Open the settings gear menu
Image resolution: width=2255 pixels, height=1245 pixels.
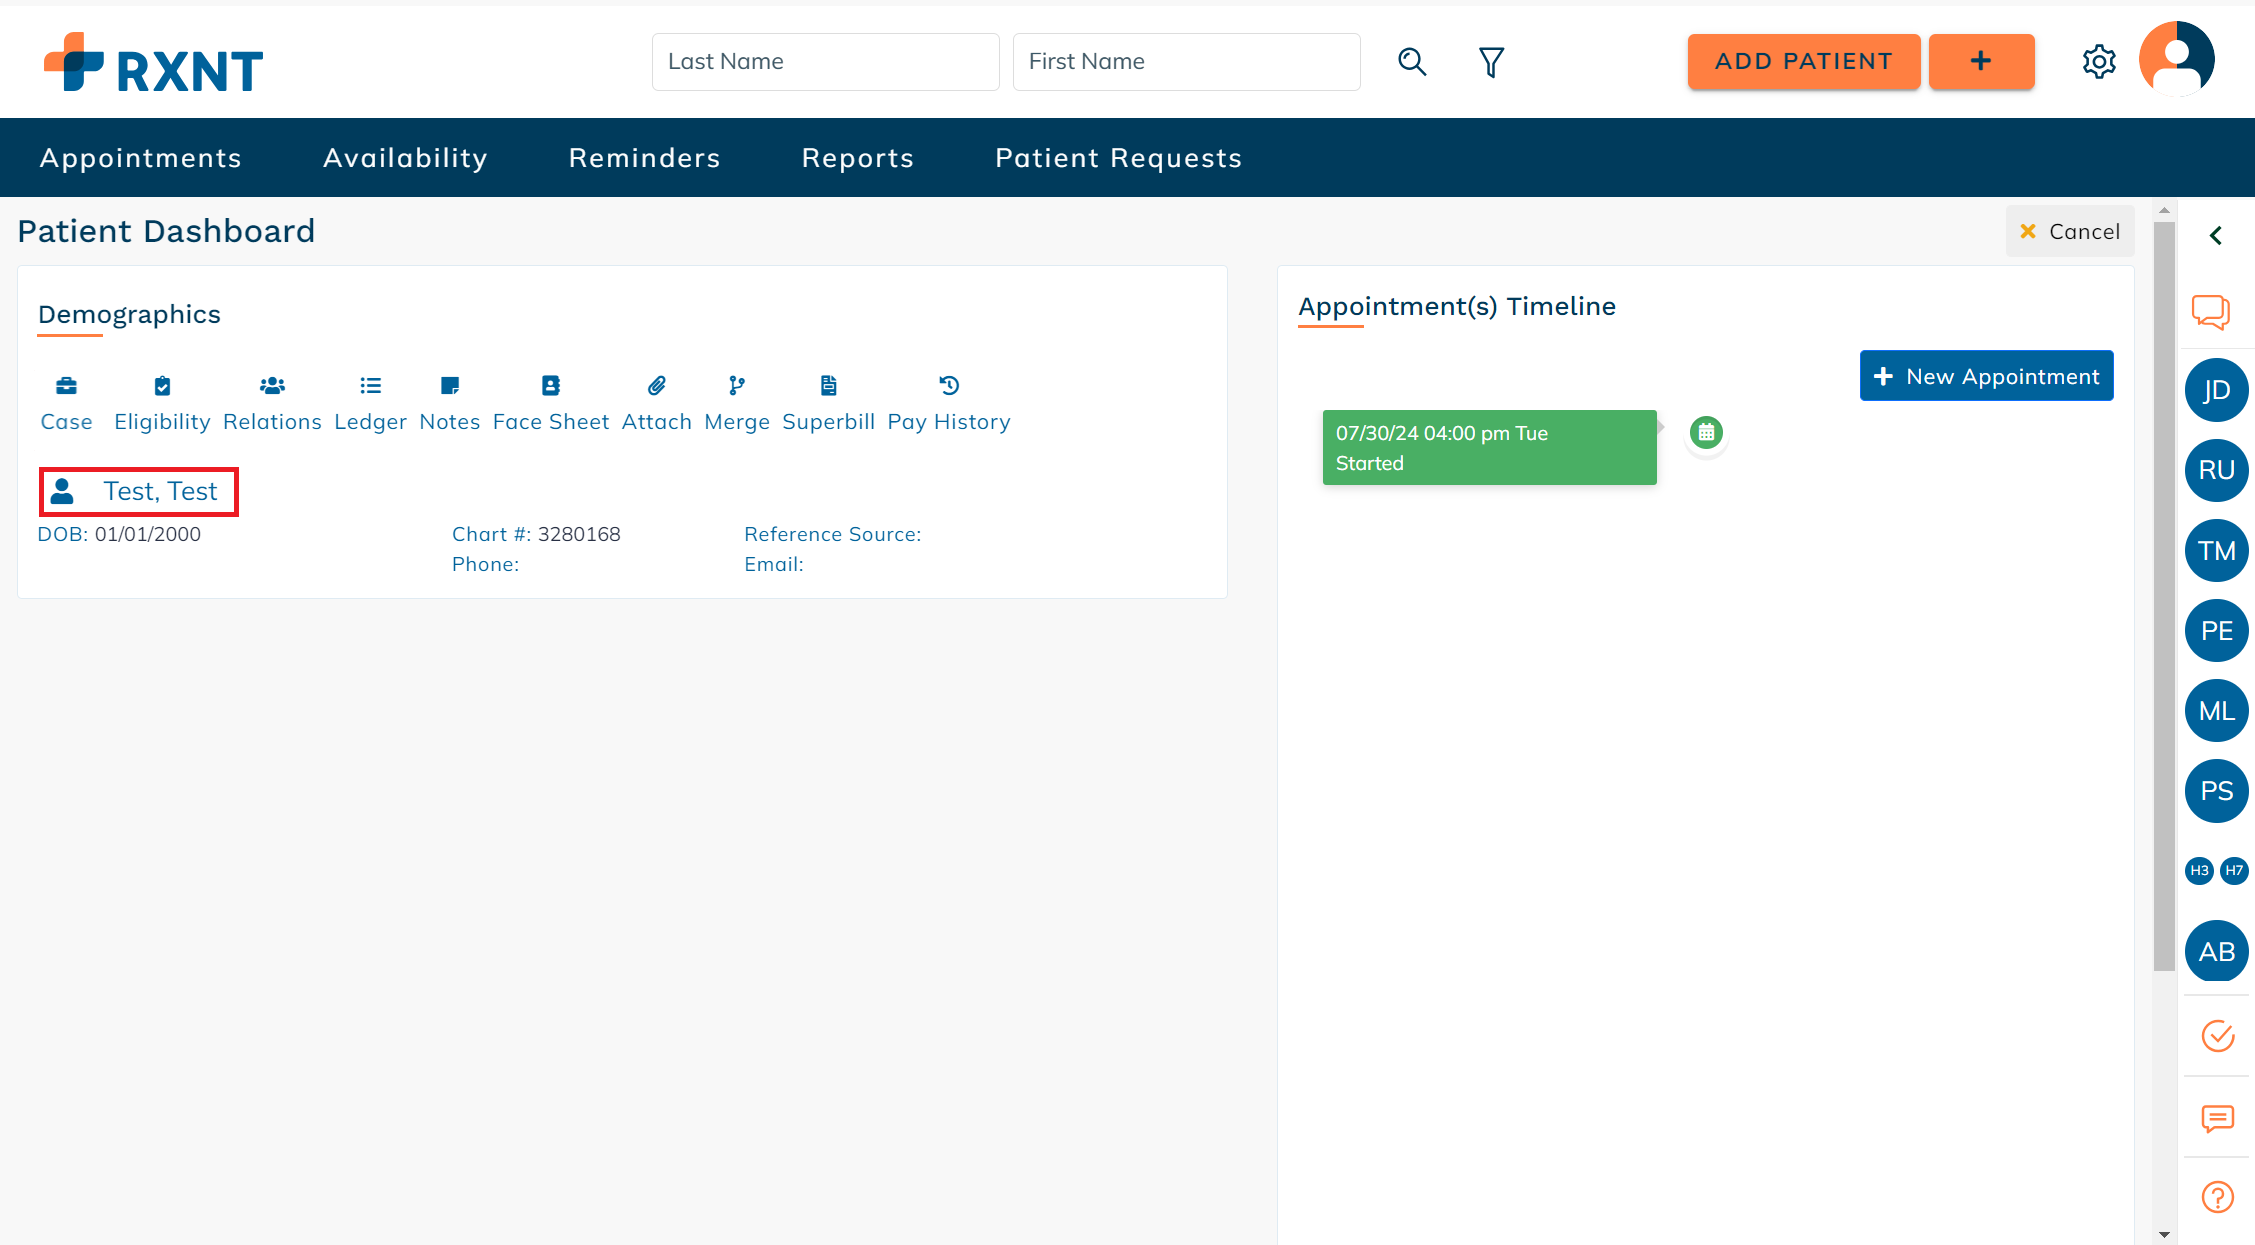(2099, 62)
